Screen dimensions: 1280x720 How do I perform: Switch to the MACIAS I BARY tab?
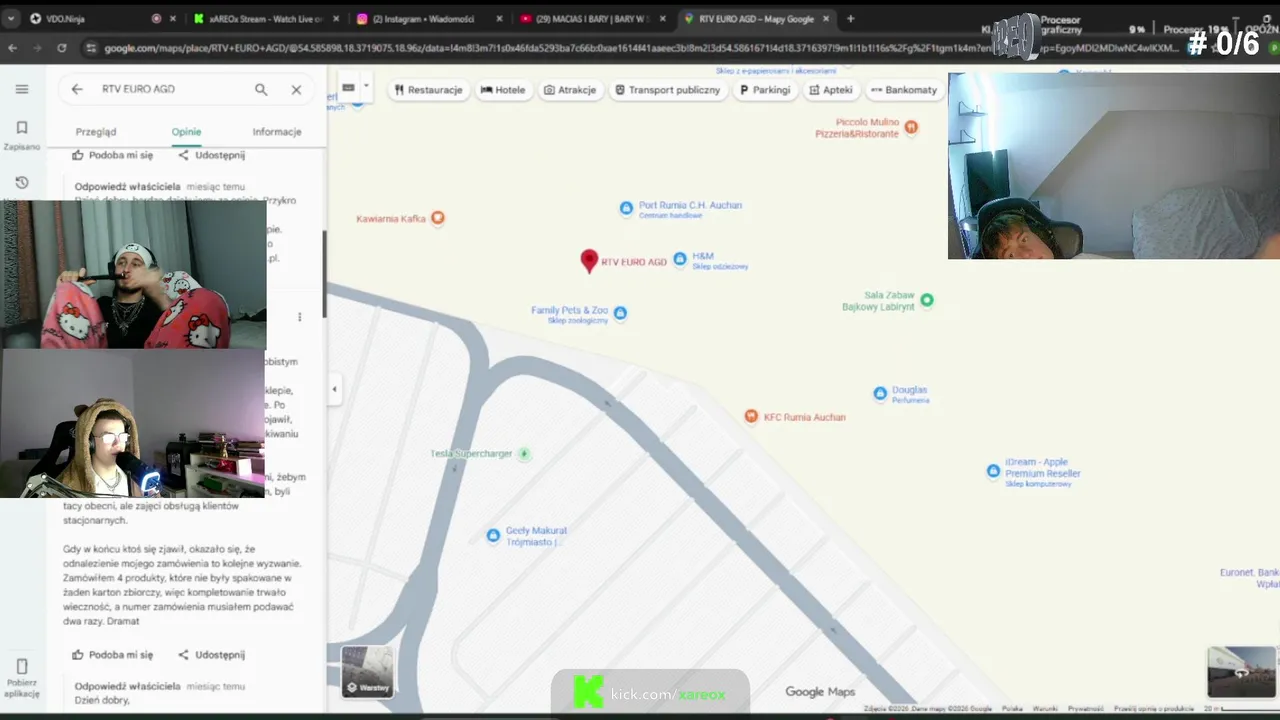(x=591, y=18)
